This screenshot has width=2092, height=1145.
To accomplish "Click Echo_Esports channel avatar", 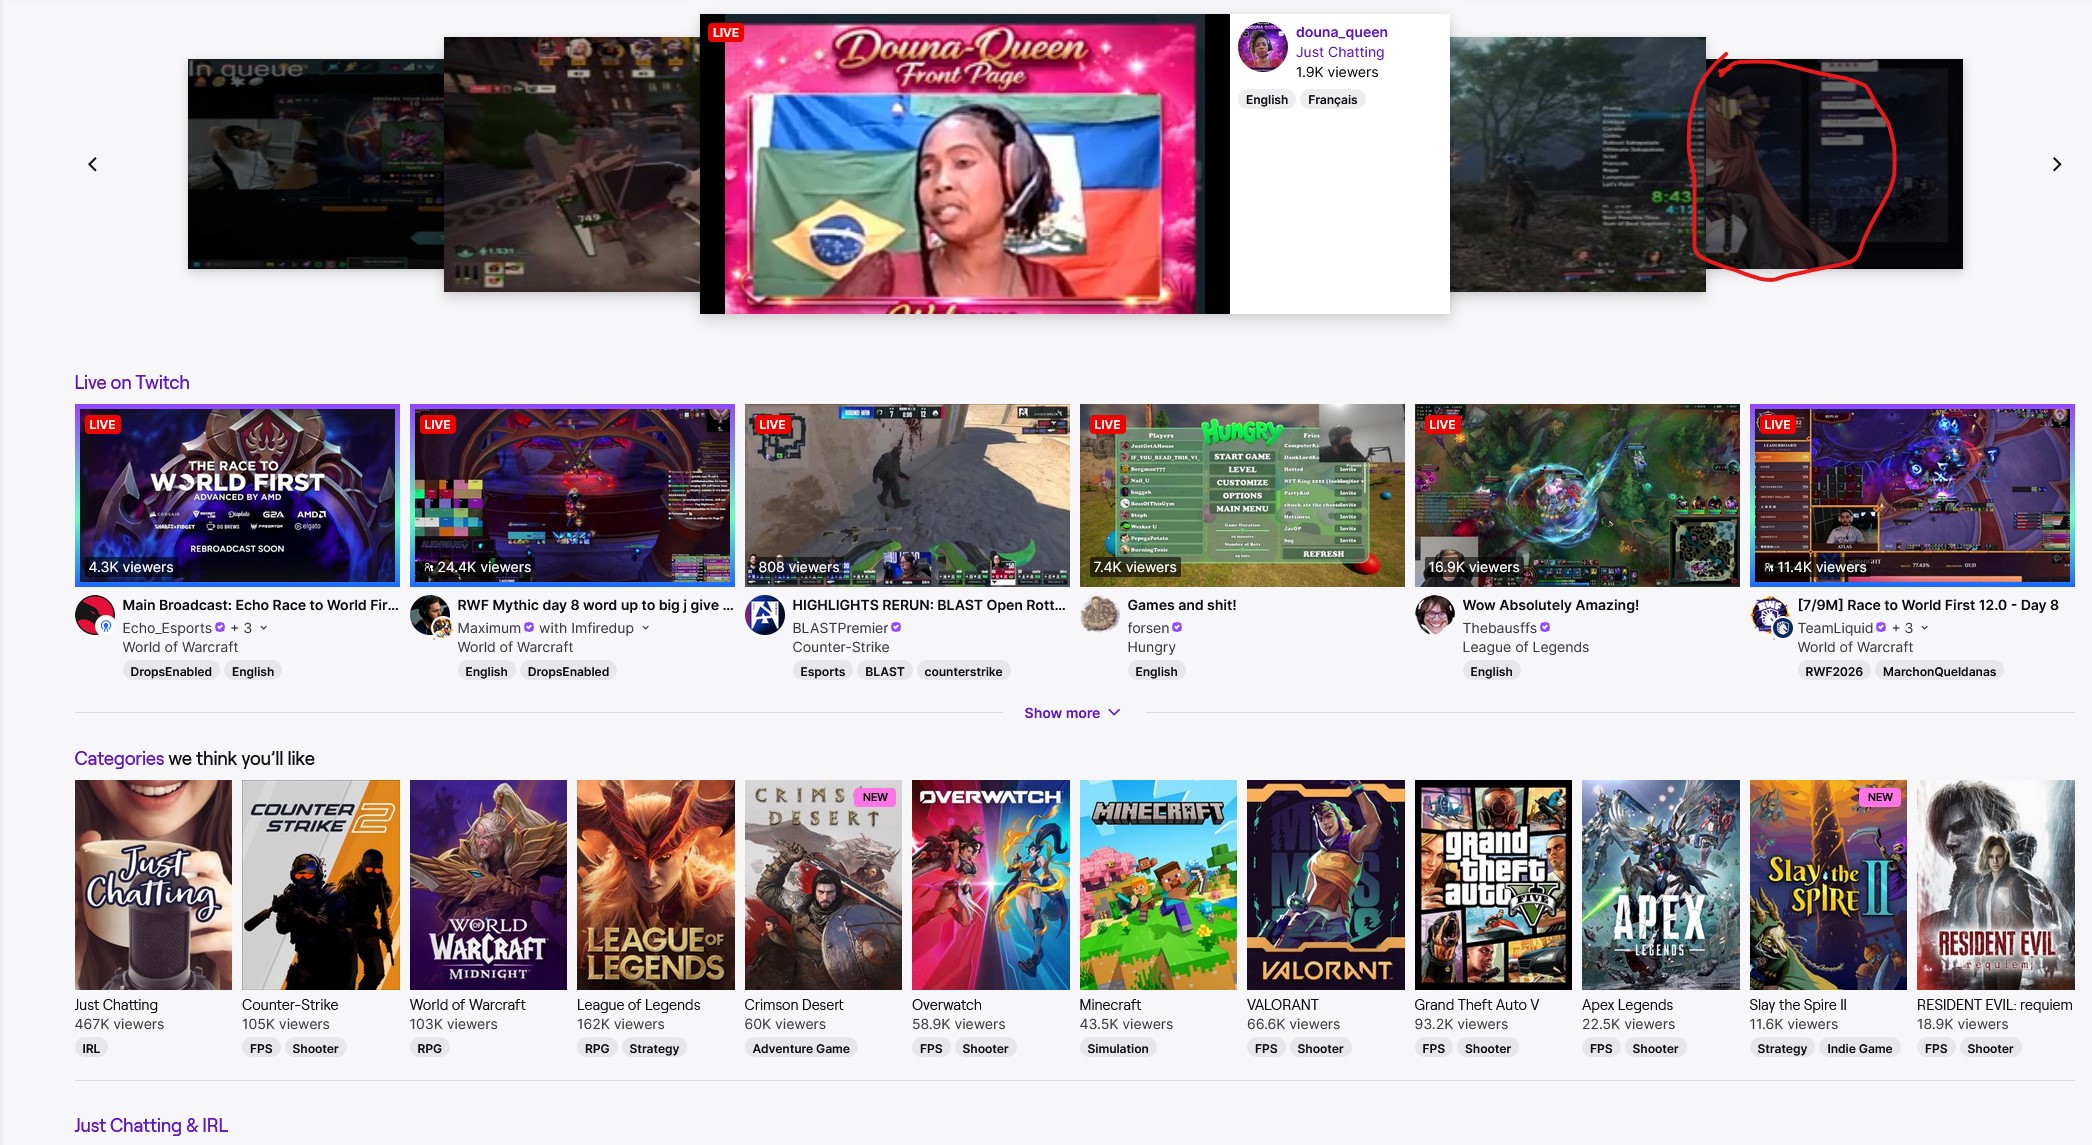I will (x=94, y=615).
